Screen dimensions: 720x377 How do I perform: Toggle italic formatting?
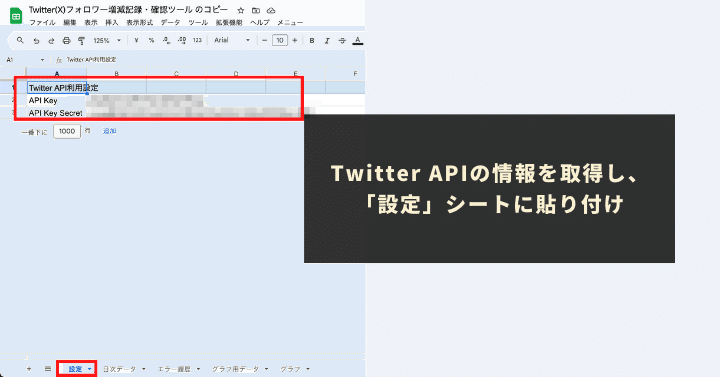tap(327, 40)
